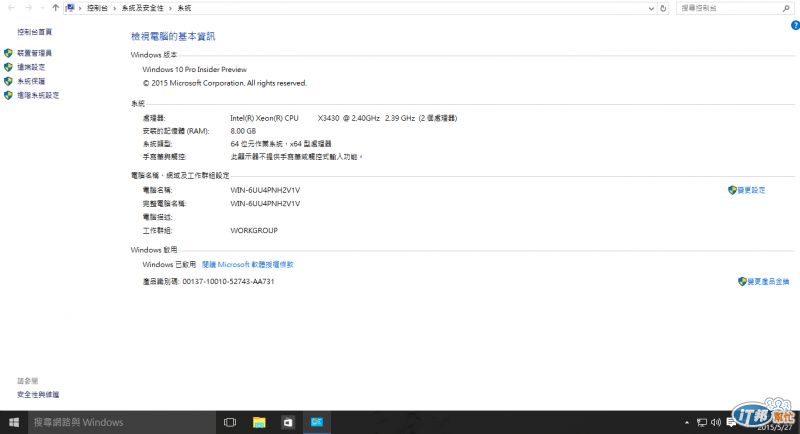Screen dimensions: 800x434
Task: Click Control Panel breadcrumb in address bar
Action: (x=97, y=8)
